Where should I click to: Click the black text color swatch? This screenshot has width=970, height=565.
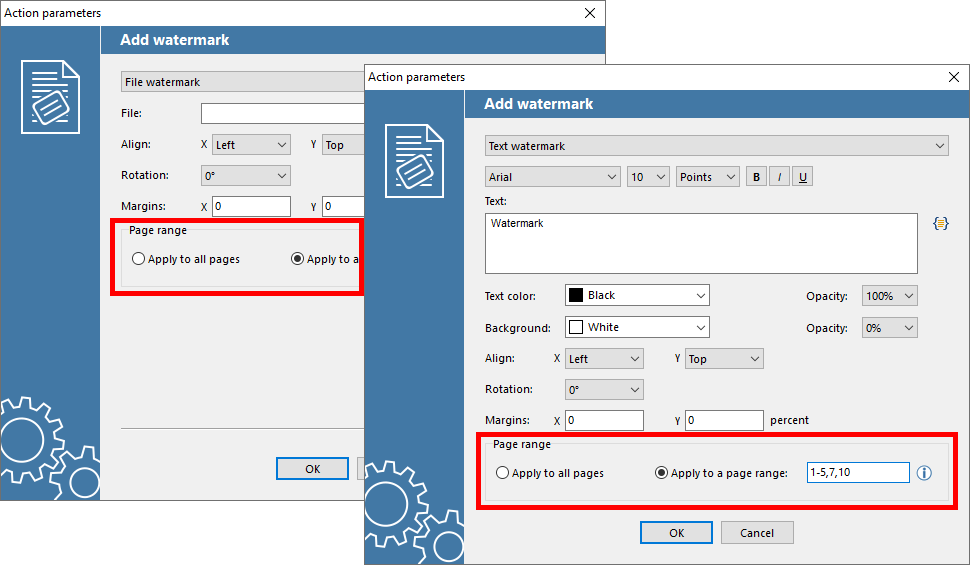[576, 295]
